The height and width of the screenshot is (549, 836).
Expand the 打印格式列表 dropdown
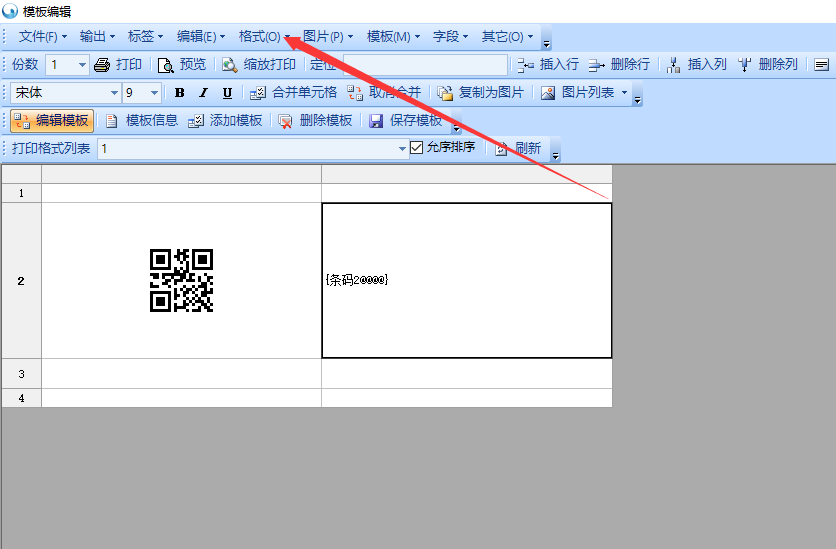(x=403, y=149)
